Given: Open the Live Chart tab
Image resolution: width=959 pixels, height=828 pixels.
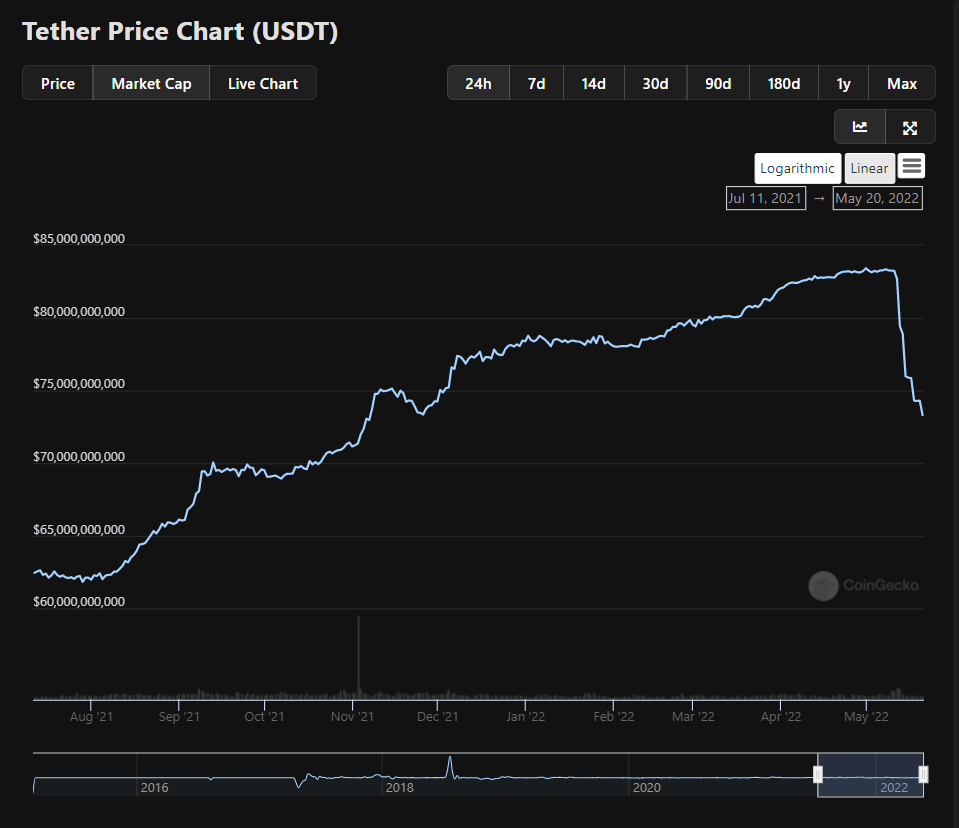Looking at the screenshot, I should [263, 83].
